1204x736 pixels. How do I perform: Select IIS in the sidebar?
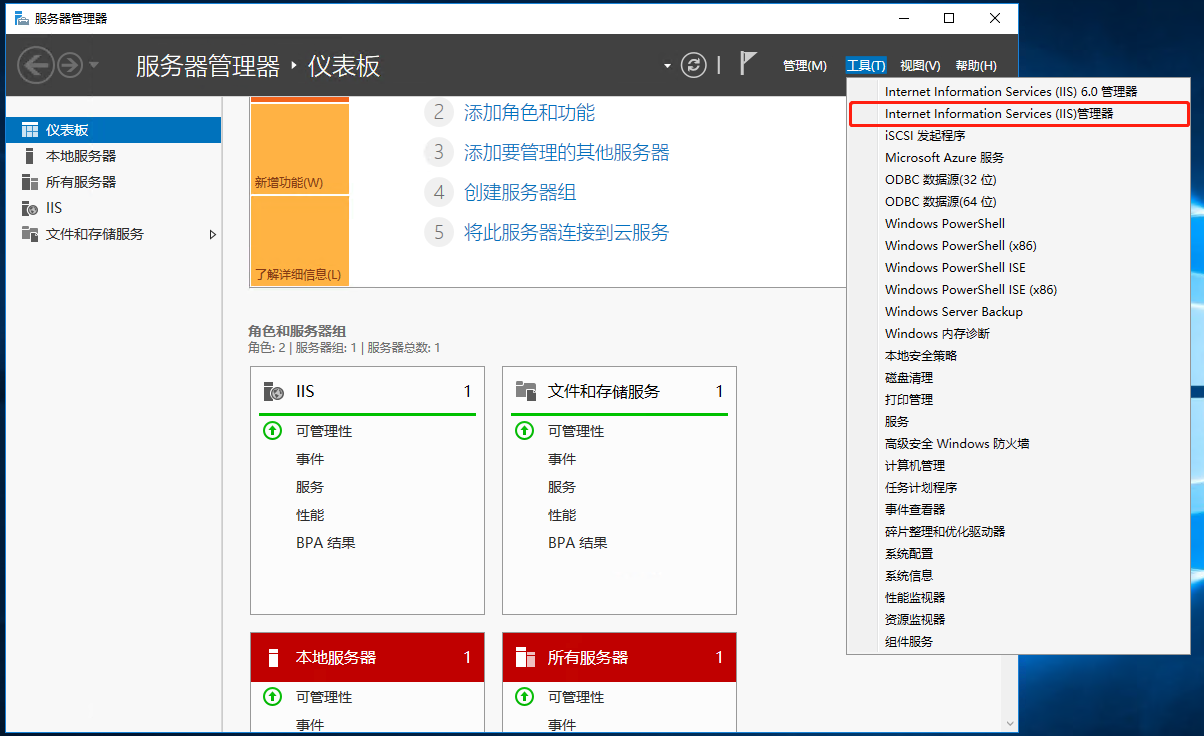113,208
